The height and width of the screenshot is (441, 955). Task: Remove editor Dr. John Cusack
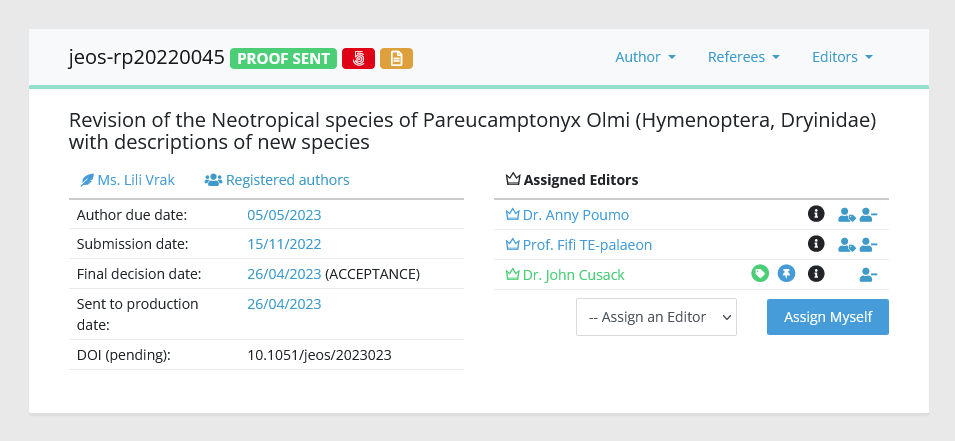[869, 274]
